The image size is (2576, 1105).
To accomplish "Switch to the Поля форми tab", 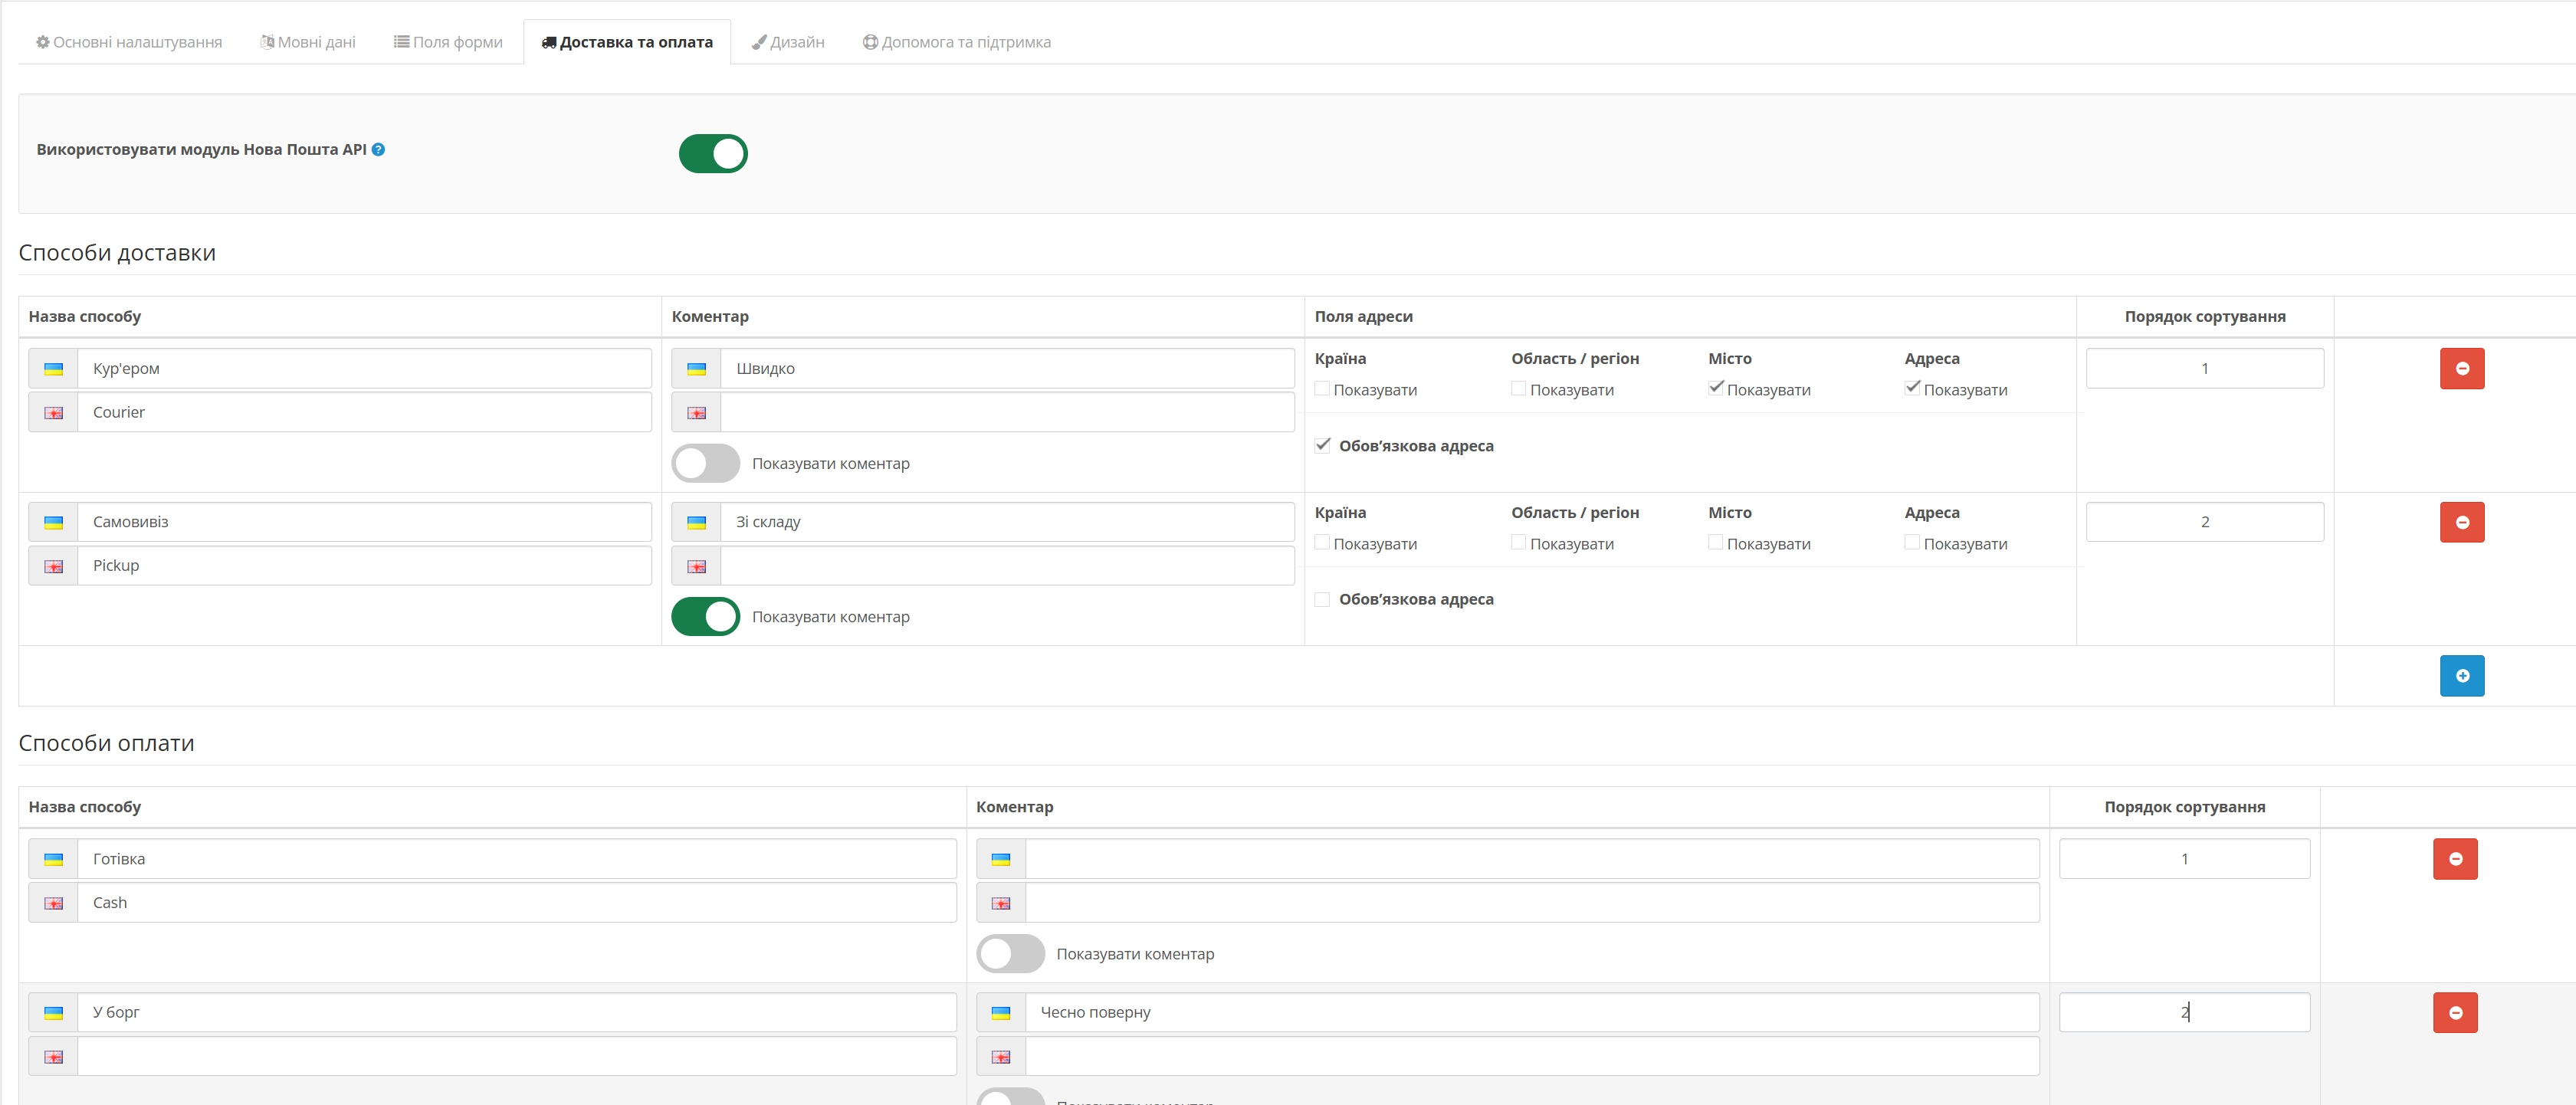I will 448,42.
